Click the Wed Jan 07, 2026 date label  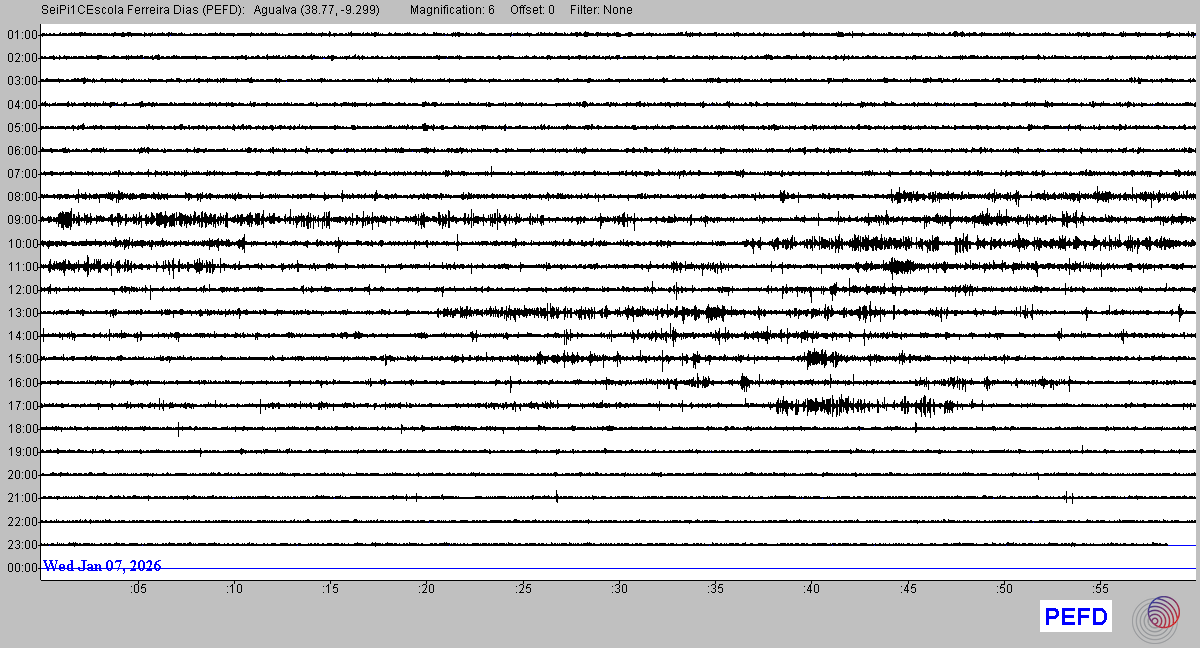[x=102, y=566]
